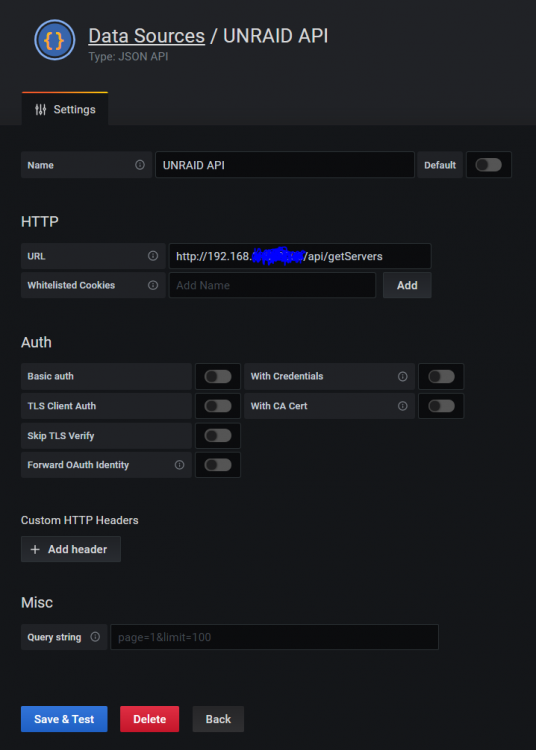536x750 pixels.
Task: Click the With Credentials info icon
Action: pos(403,376)
